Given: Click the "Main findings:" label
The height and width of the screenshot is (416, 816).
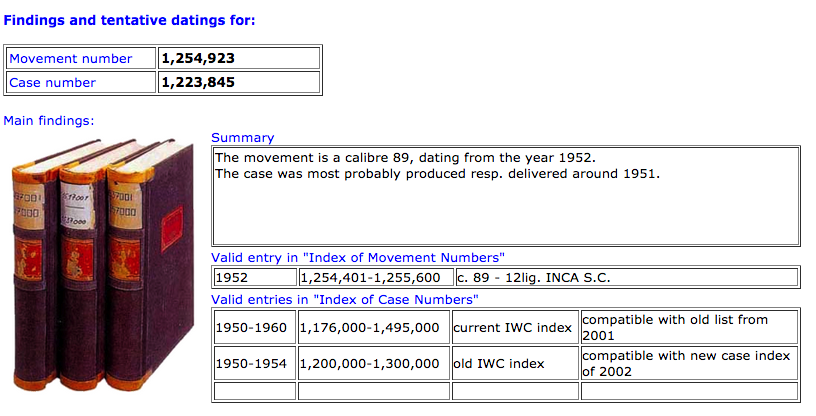Looking at the screenshot, I should coord(49,121).
